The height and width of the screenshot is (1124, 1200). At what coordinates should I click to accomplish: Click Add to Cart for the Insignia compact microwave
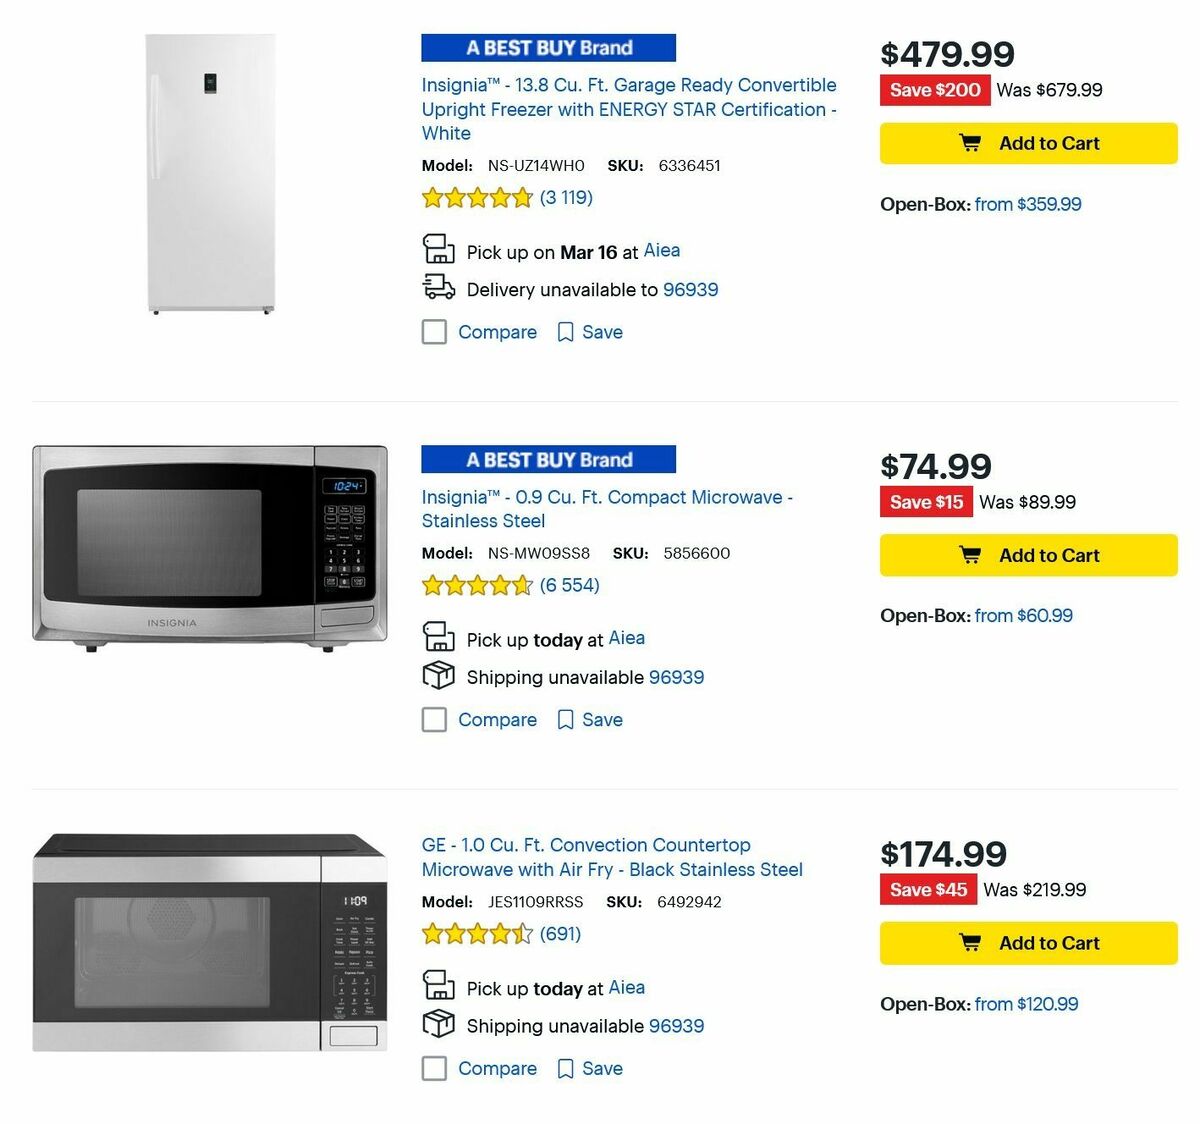point(1028,555)
